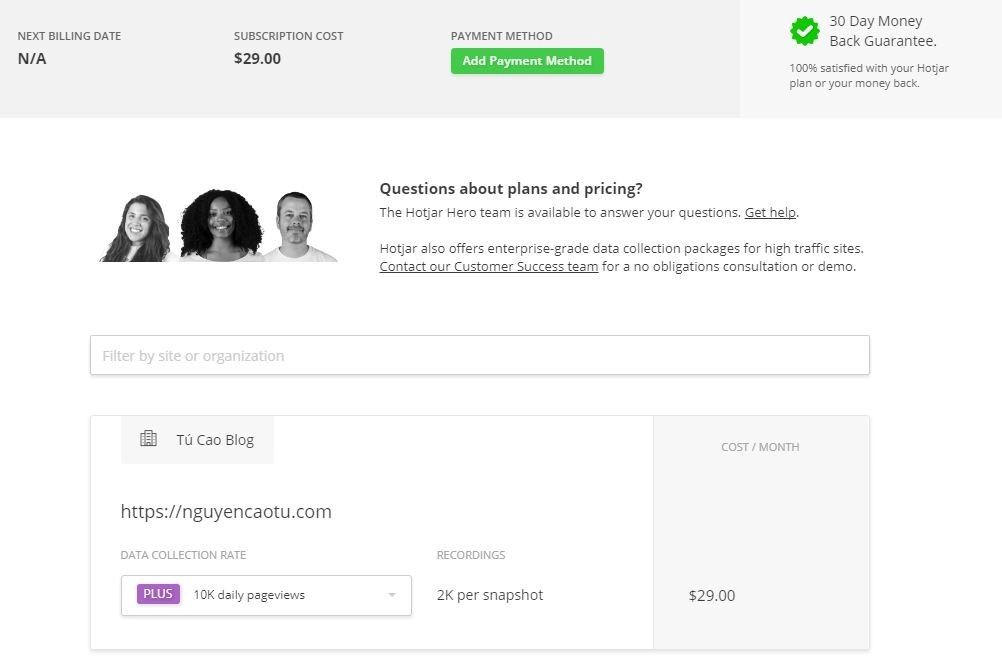Follow the Contact our Customer Success team link

[x=489, y=266]
